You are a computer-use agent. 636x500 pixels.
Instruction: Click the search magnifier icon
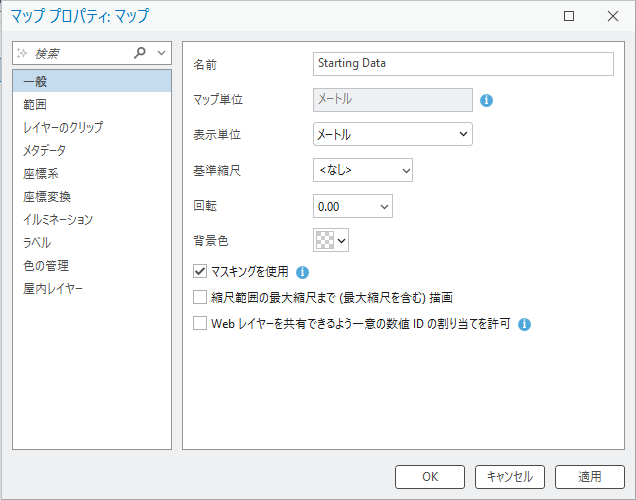pyautogui.click(x=140, y=52)
